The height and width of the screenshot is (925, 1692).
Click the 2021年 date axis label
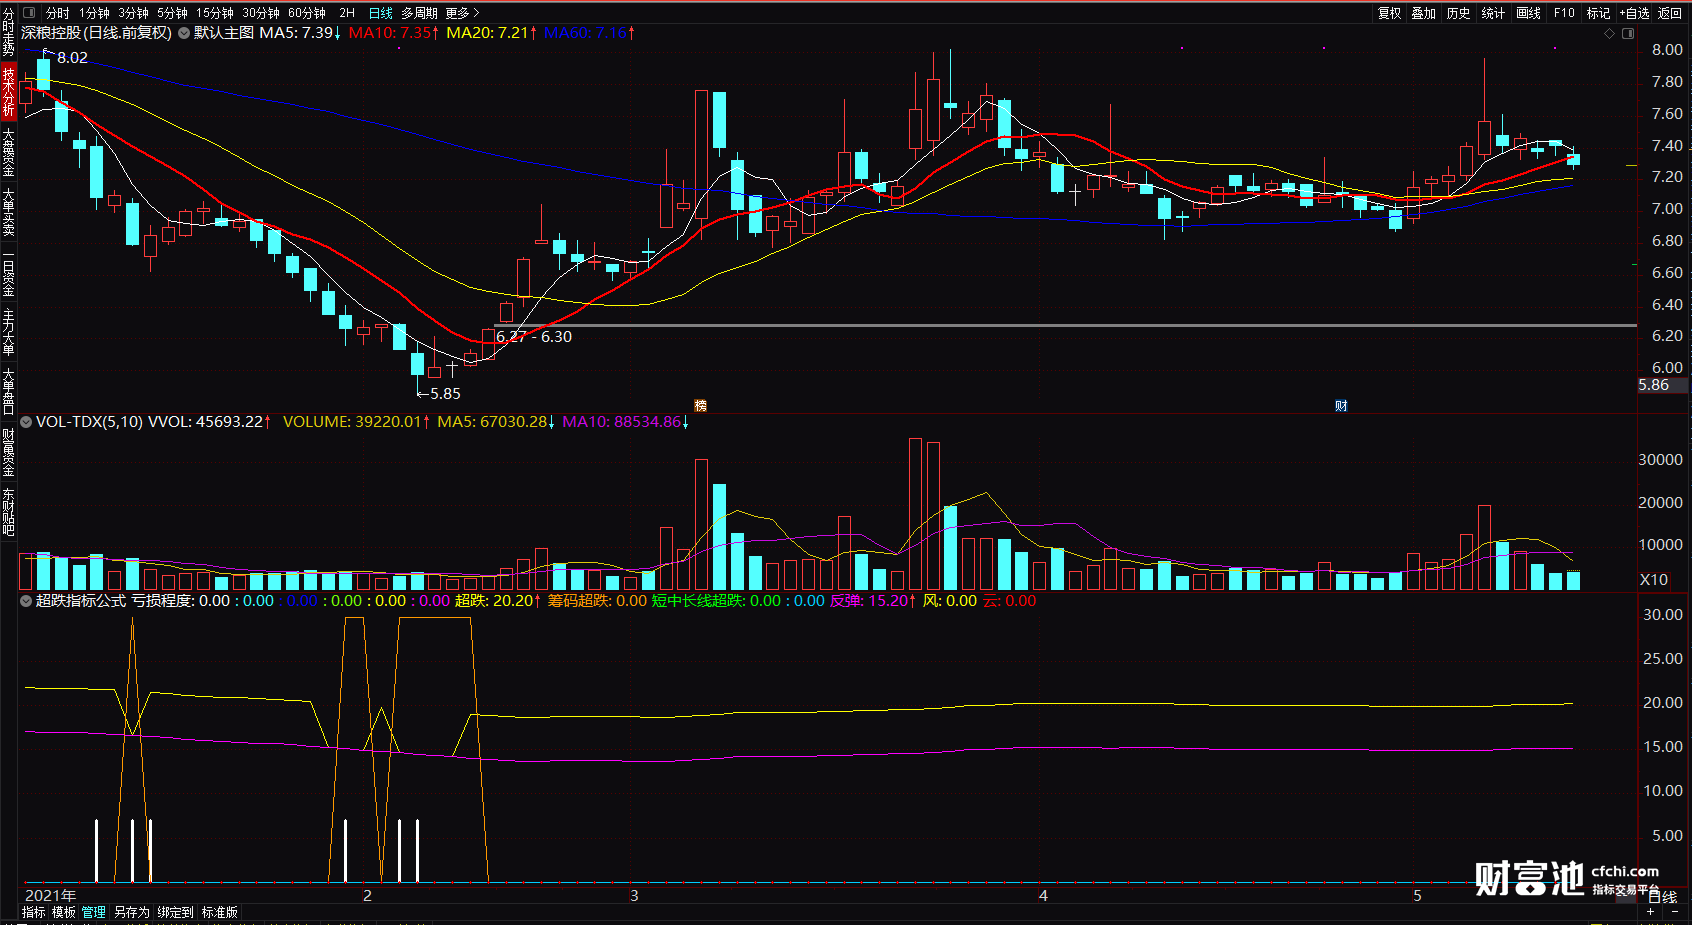[x=50, y=895]
